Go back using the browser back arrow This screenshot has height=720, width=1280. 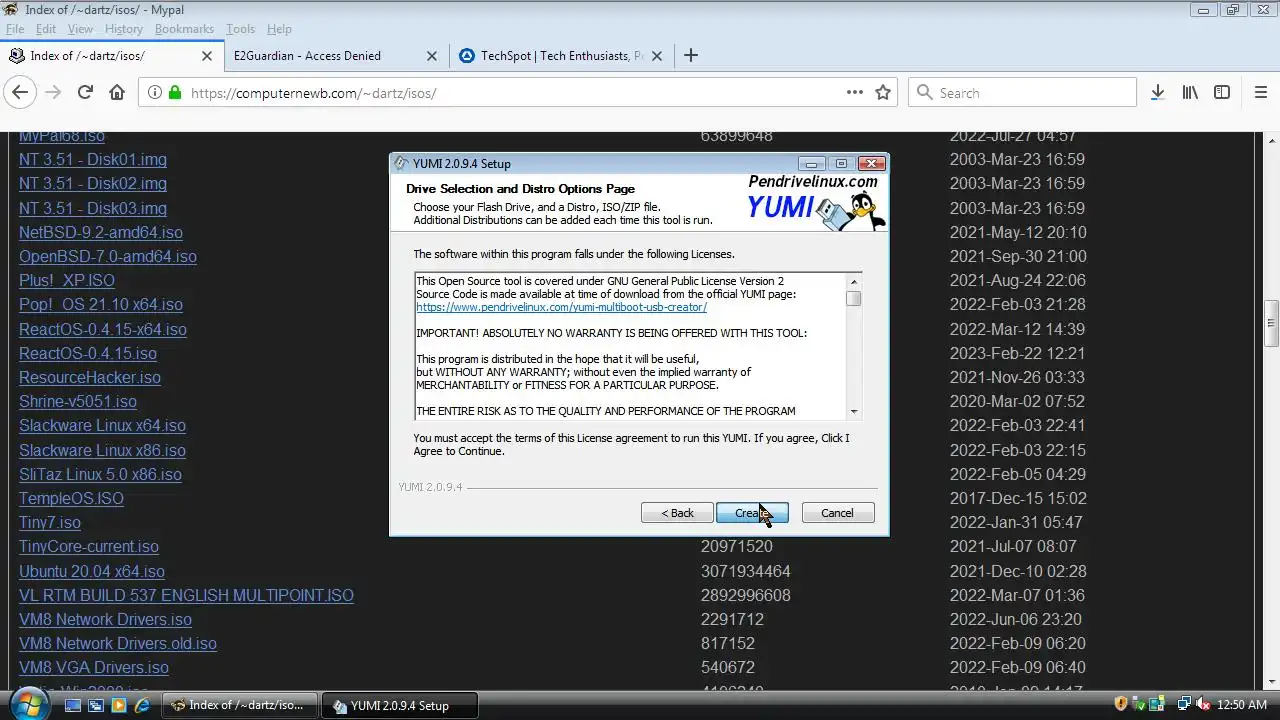20,92
